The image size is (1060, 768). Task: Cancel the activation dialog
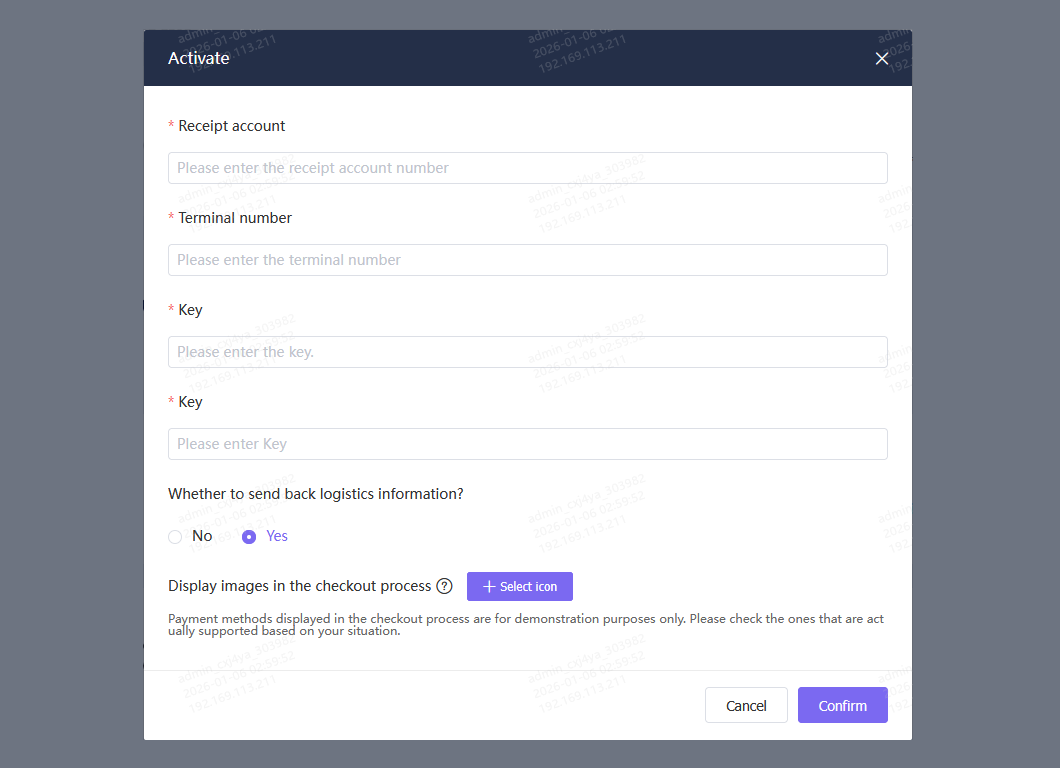coord(746,705)
